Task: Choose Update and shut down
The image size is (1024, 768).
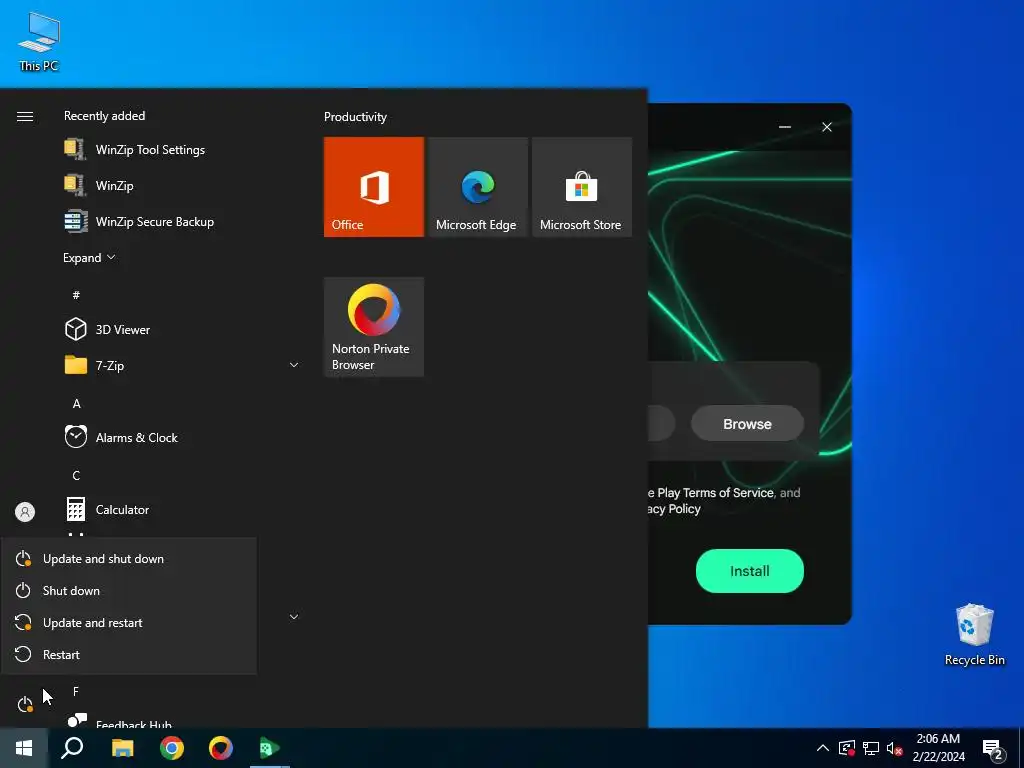Action: point(129,558)
